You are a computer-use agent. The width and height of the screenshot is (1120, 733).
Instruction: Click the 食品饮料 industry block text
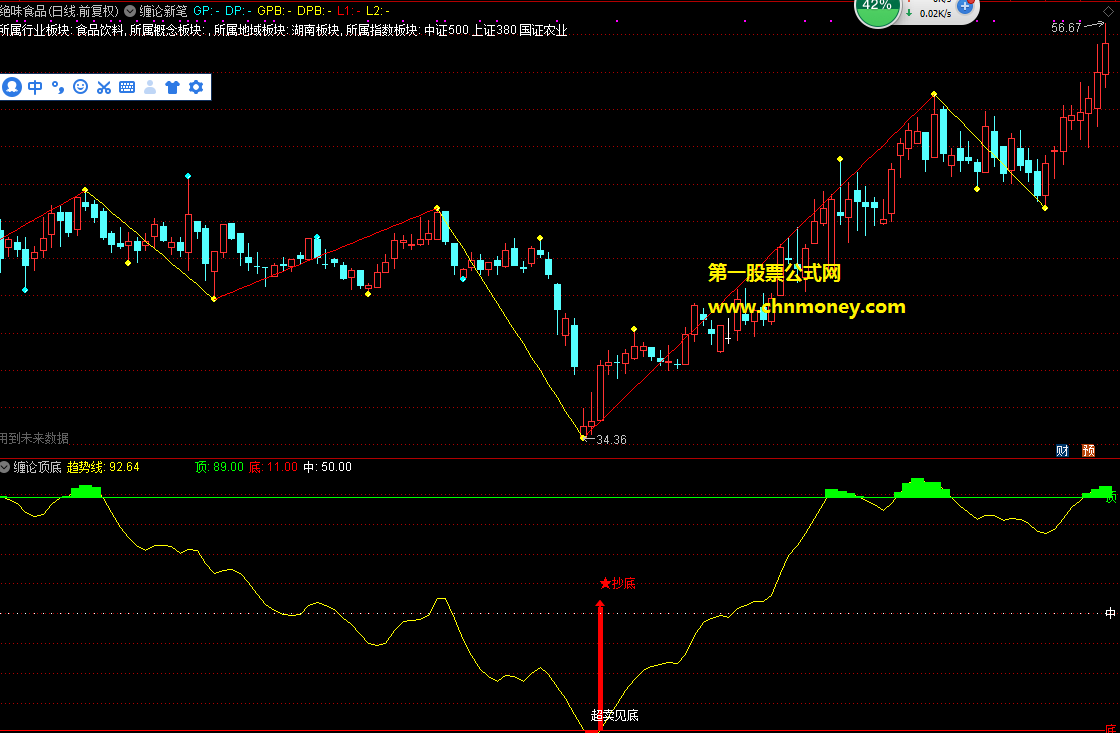click(x=100, y=30)
